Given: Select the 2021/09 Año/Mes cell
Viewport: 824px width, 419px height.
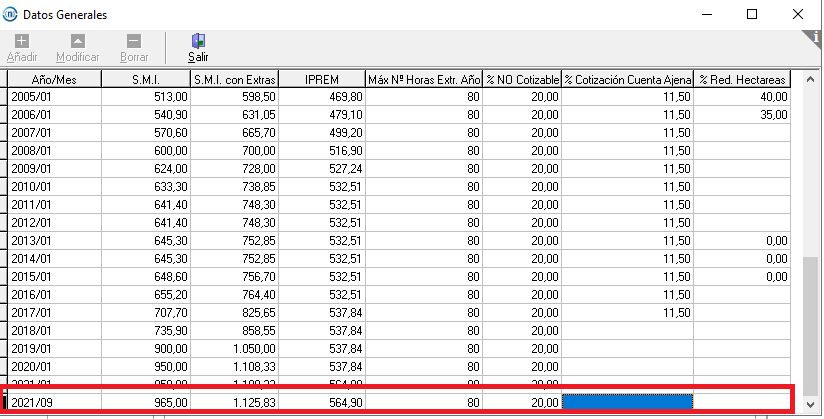Looking at the screenshot, I should [55, 402].
